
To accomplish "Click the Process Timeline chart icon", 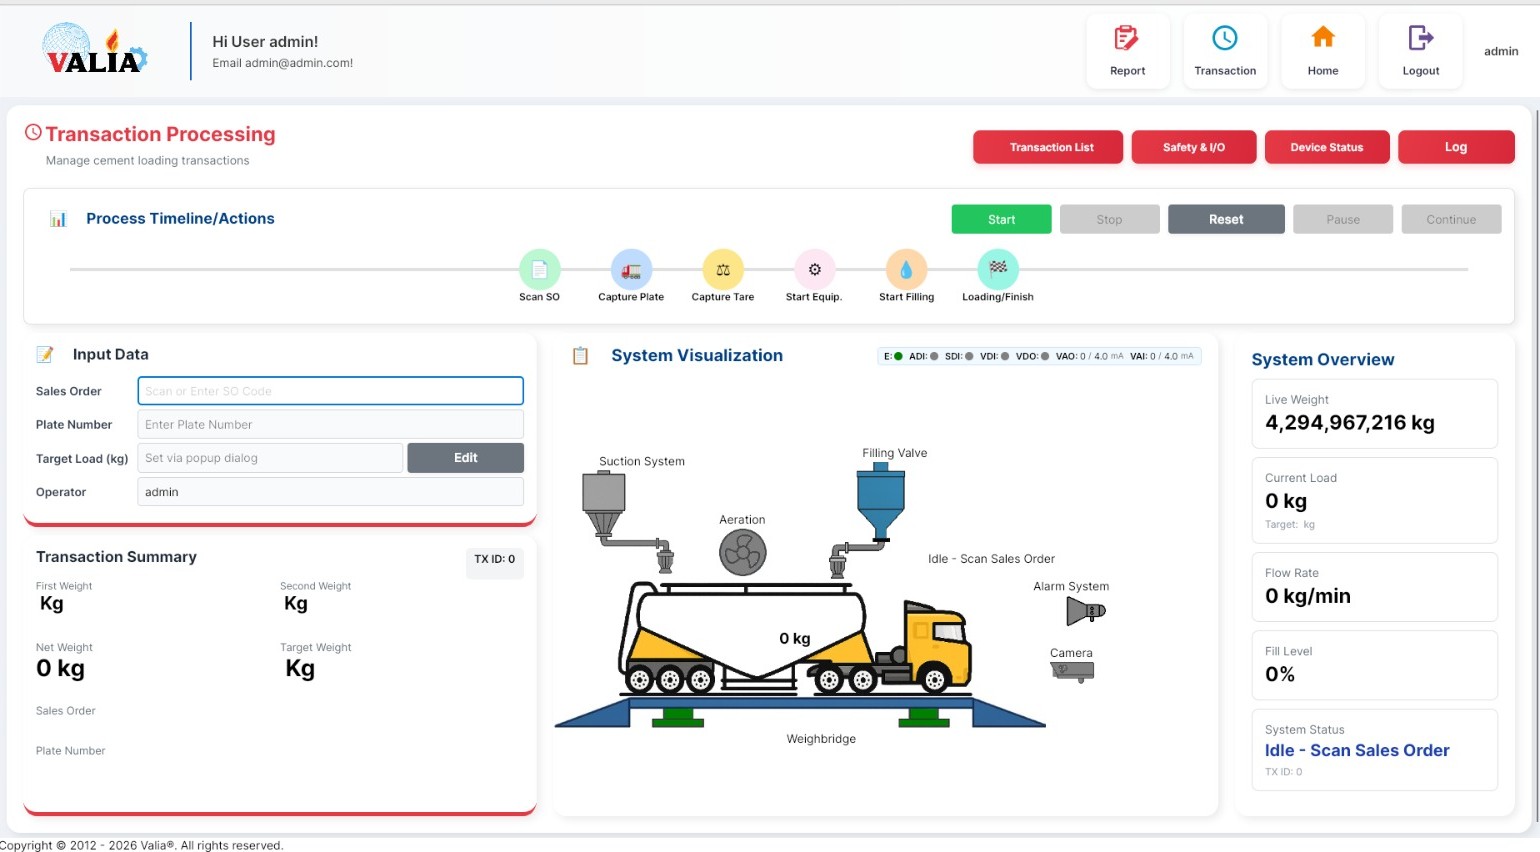I will point(58,219).
